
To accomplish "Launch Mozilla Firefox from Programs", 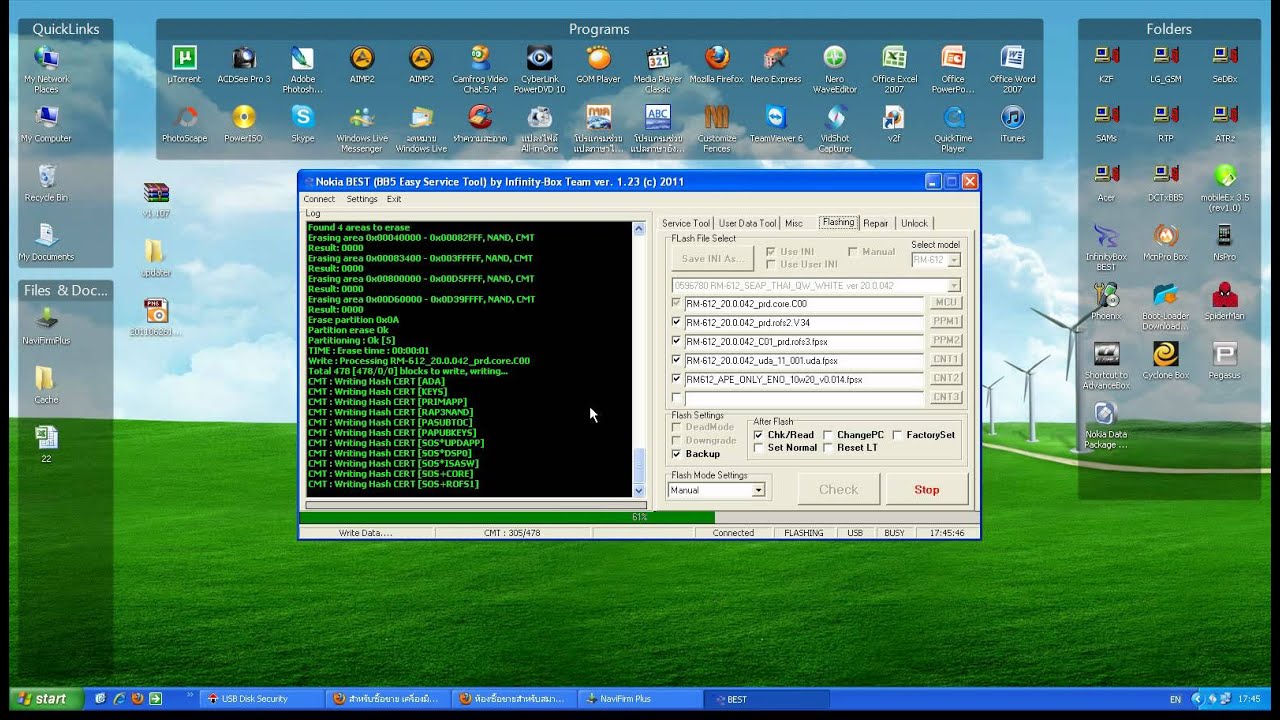I will [x=716, y=58].
